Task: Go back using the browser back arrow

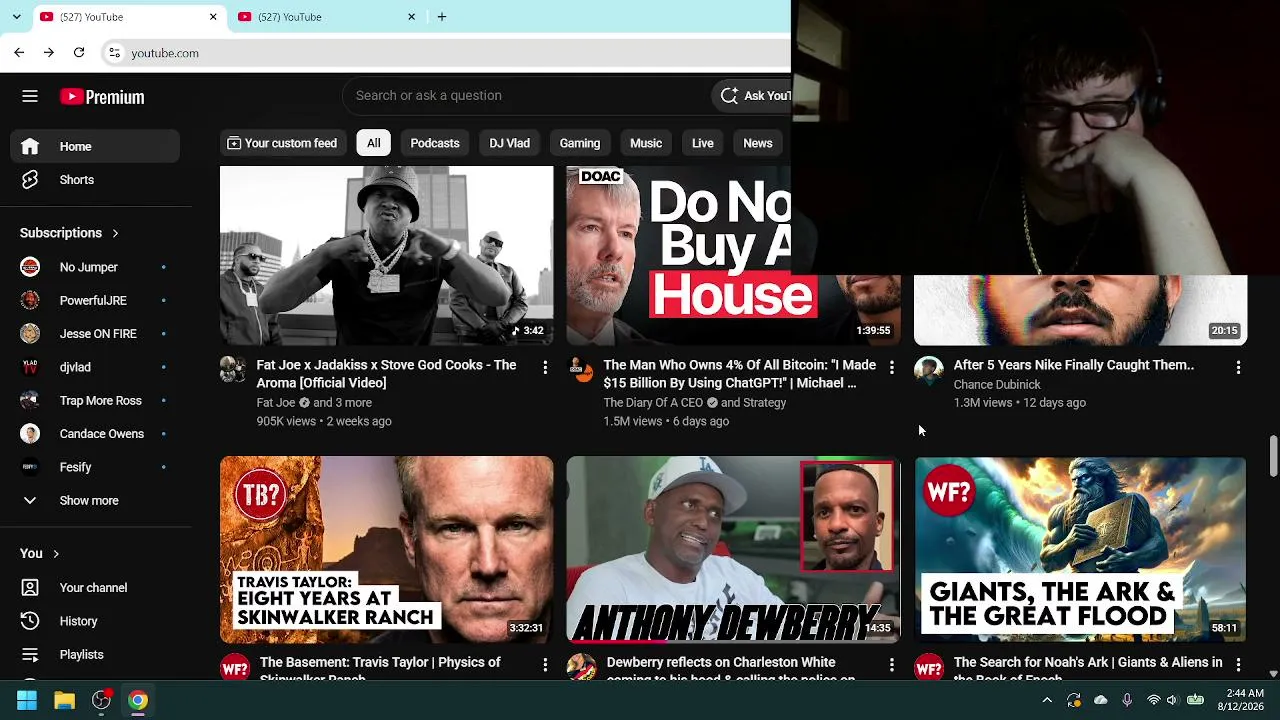Action: click(x=19, y=52)
